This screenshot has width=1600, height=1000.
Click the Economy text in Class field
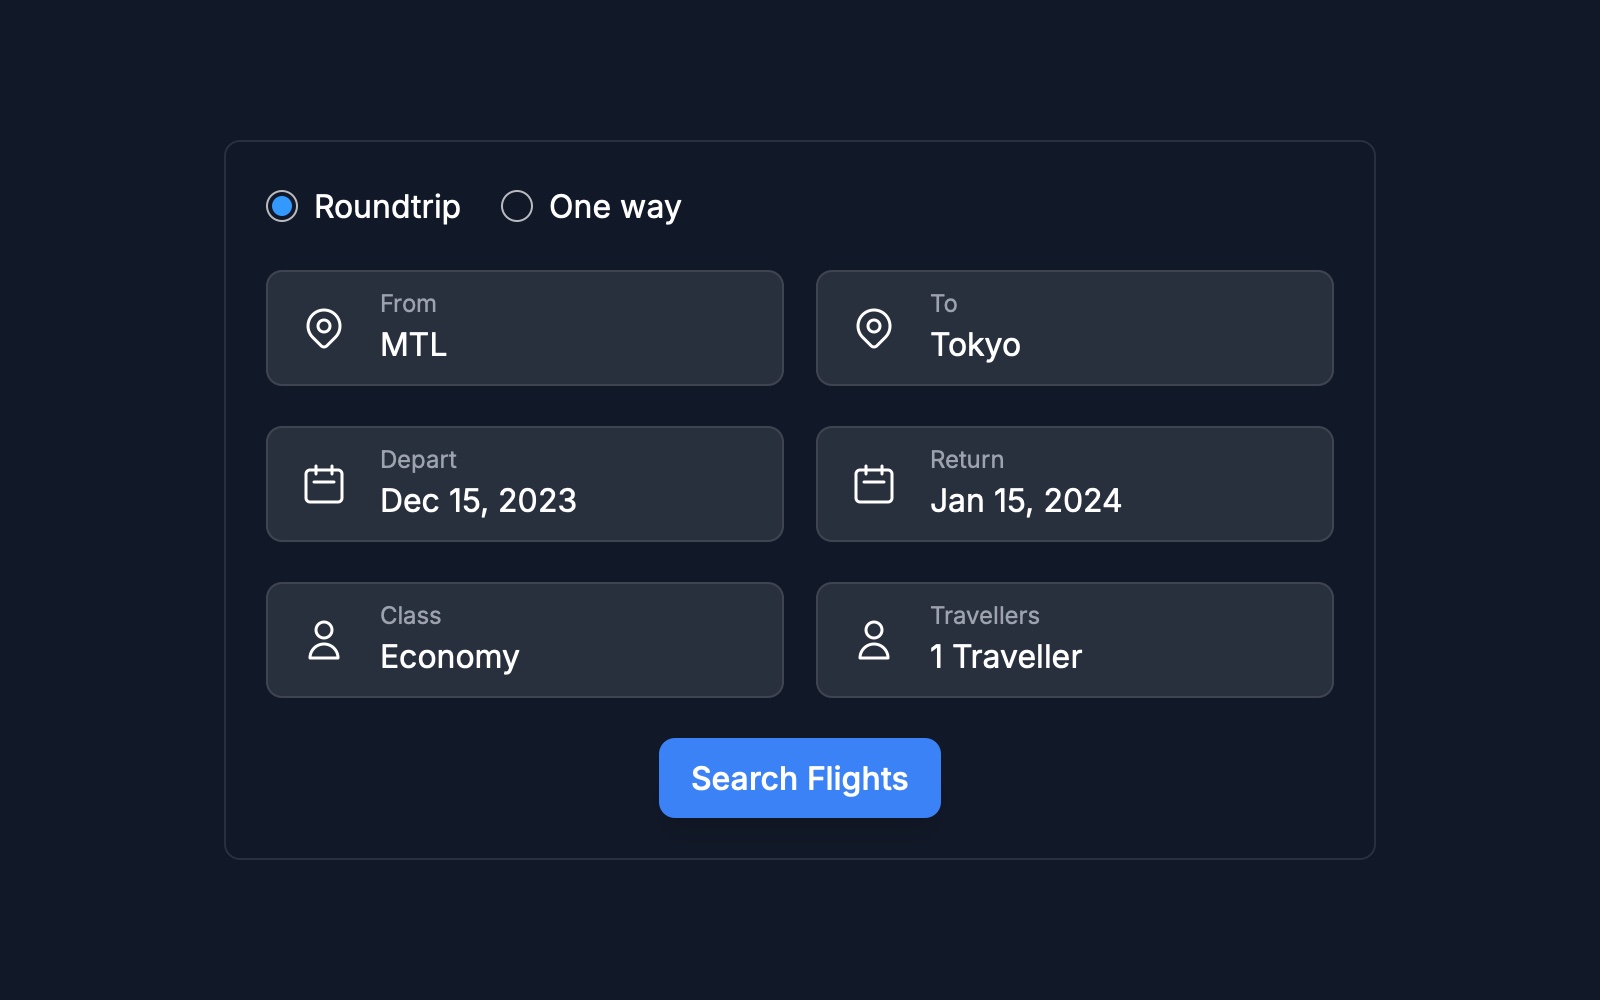tap(451, 657)
